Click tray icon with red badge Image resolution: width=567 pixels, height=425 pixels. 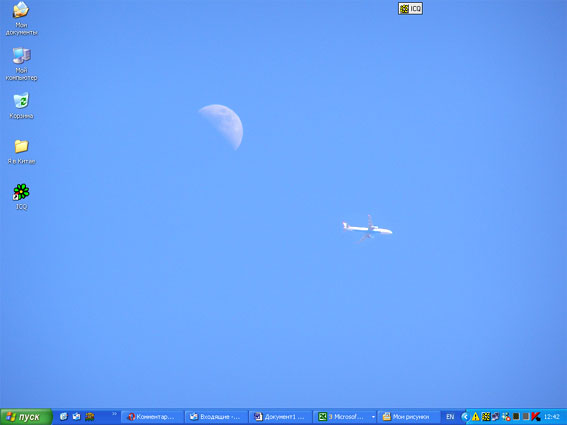click(x=506, y=417)
